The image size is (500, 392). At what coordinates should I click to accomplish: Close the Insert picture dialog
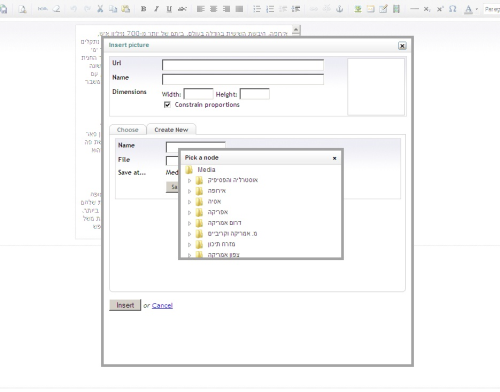402,46
